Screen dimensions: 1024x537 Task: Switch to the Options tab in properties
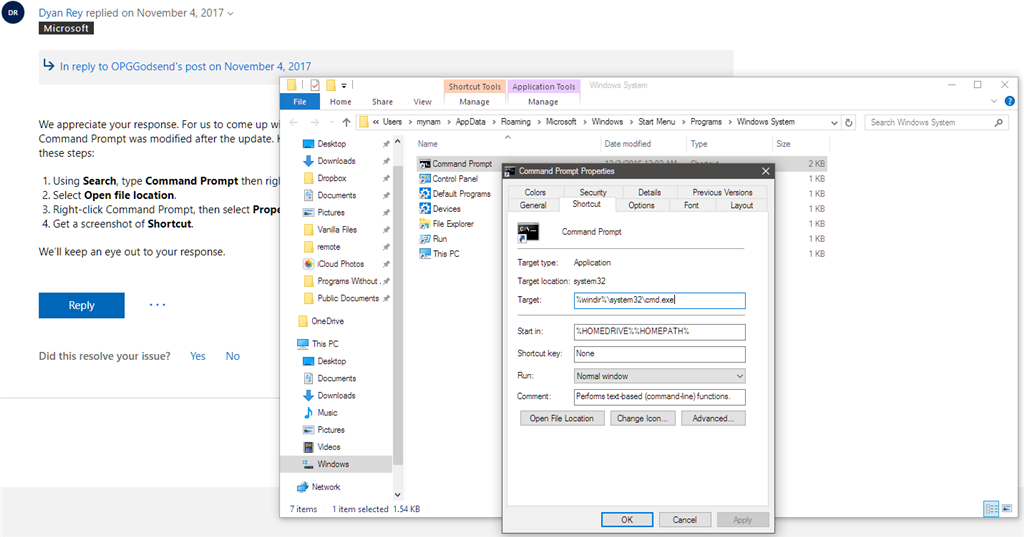[641, 205]
